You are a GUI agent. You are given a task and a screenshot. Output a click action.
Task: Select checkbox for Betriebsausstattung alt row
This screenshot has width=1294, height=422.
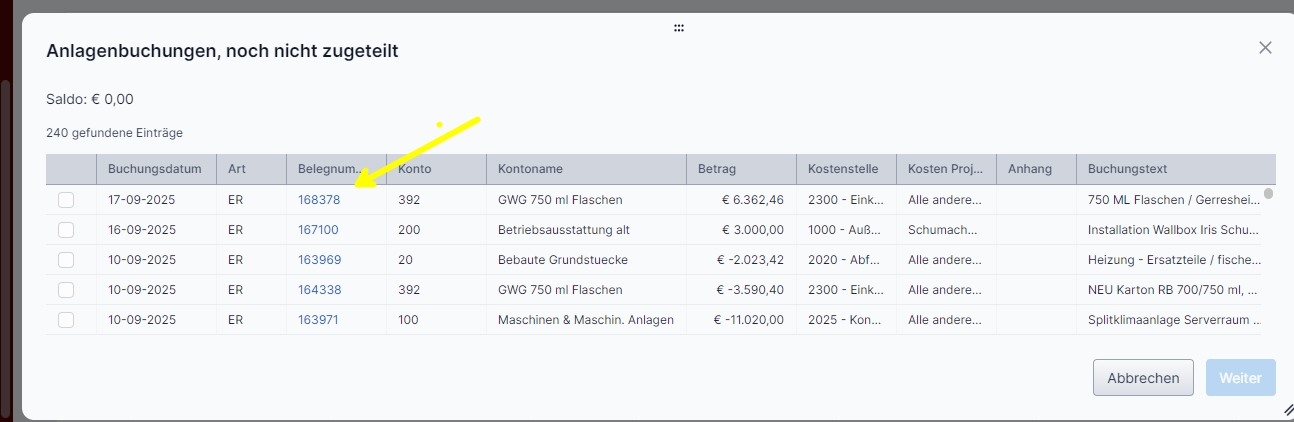66,230
